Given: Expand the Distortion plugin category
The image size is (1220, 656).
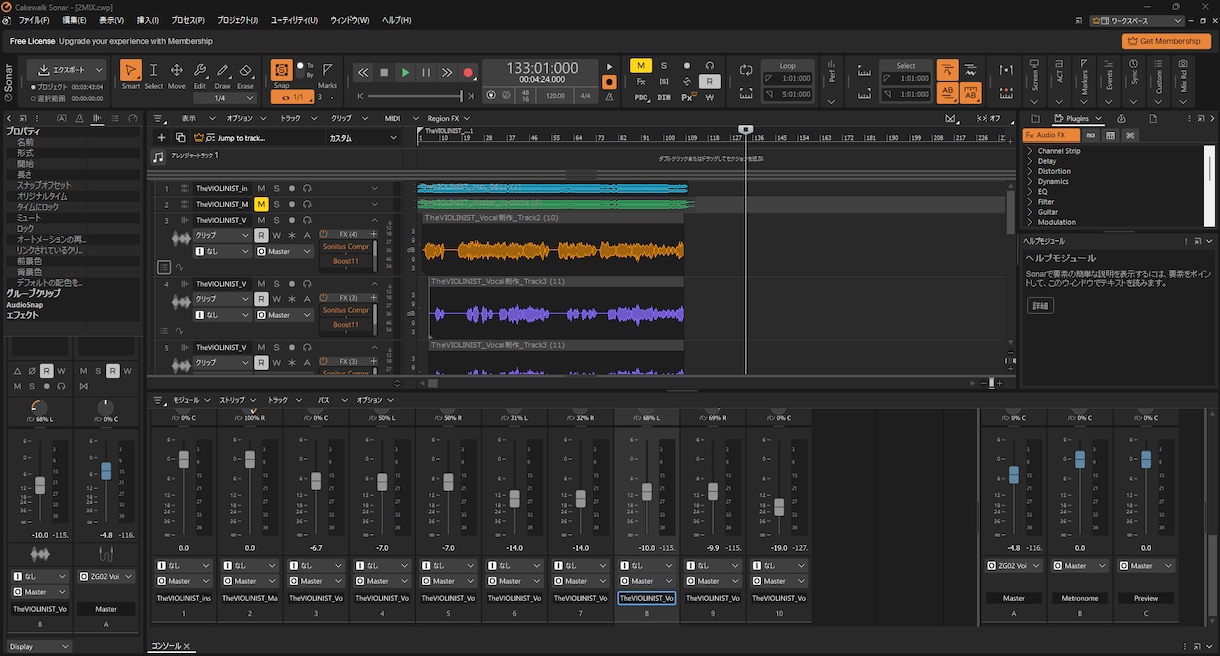Looking at the screenshot, I should point(1030,171).
